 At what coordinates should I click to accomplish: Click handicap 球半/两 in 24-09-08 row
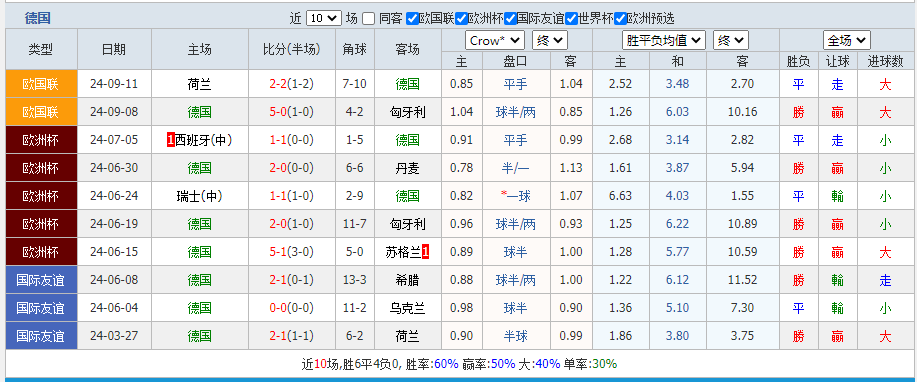click(x=515, y=112)
